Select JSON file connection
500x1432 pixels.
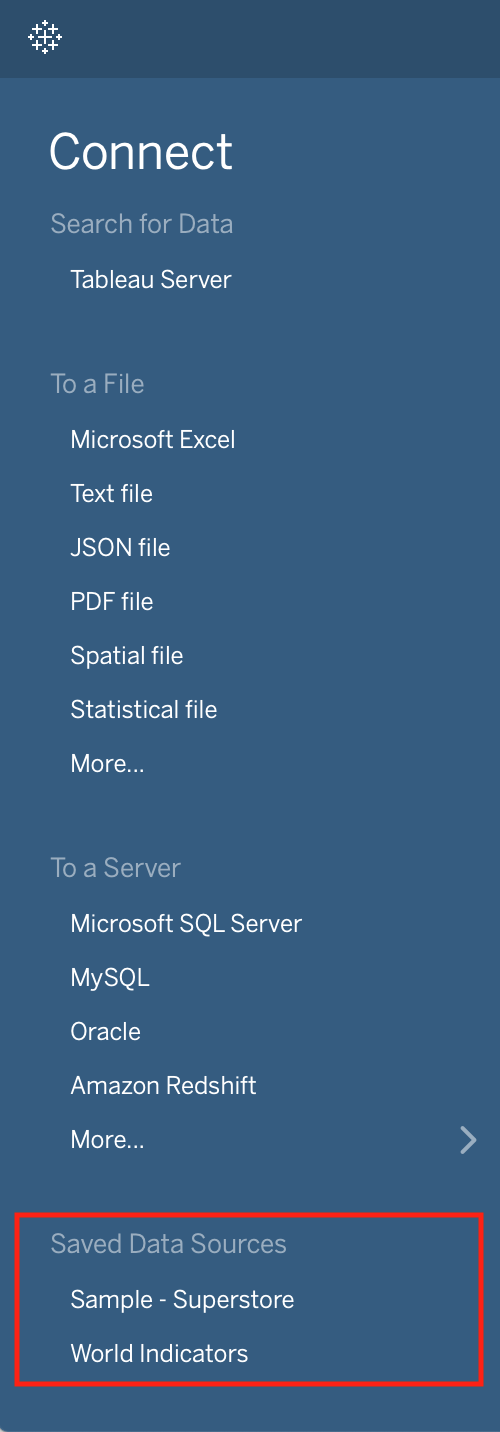click(120, 548)
